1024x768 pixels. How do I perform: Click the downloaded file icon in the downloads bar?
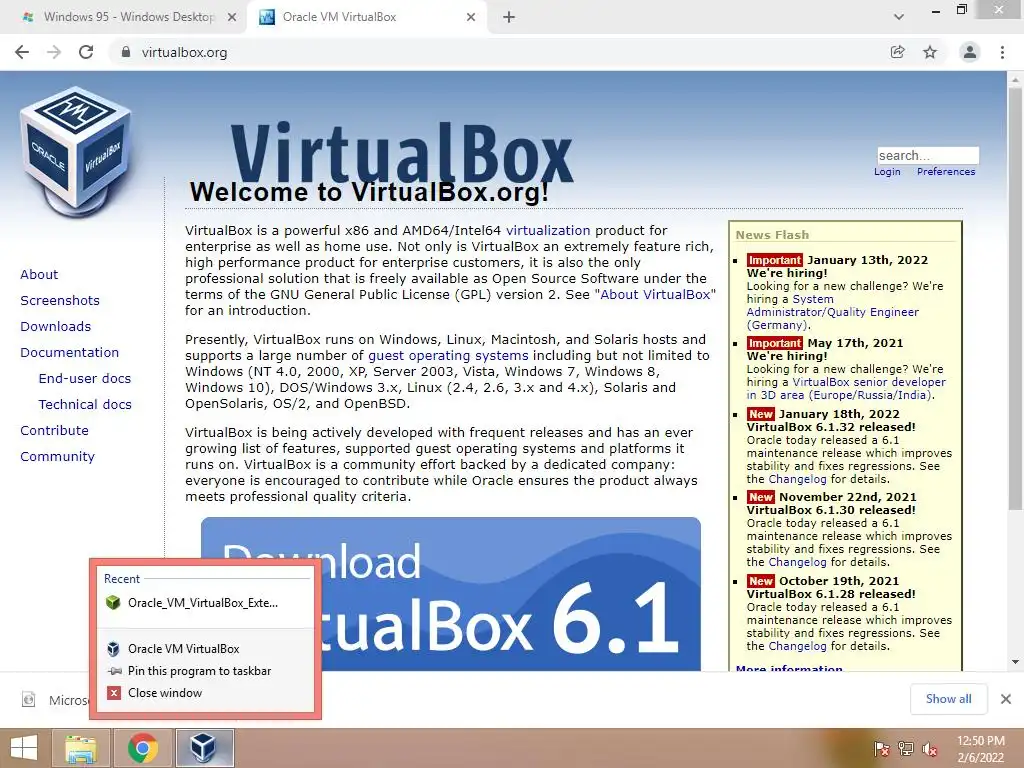(29, 699)
